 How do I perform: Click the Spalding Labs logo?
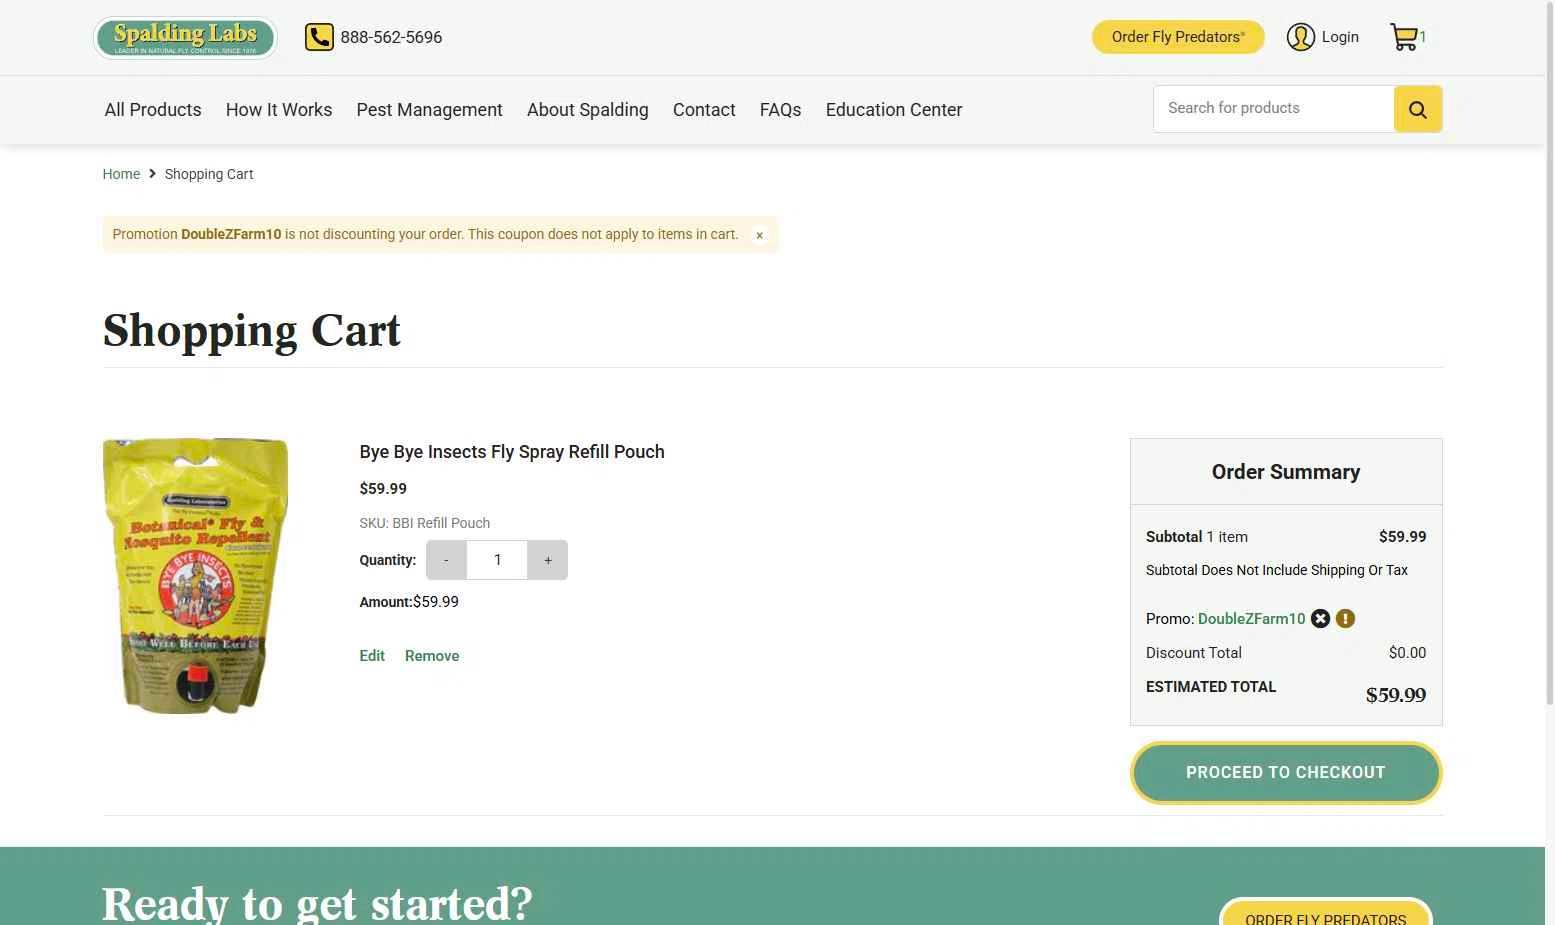185,38
